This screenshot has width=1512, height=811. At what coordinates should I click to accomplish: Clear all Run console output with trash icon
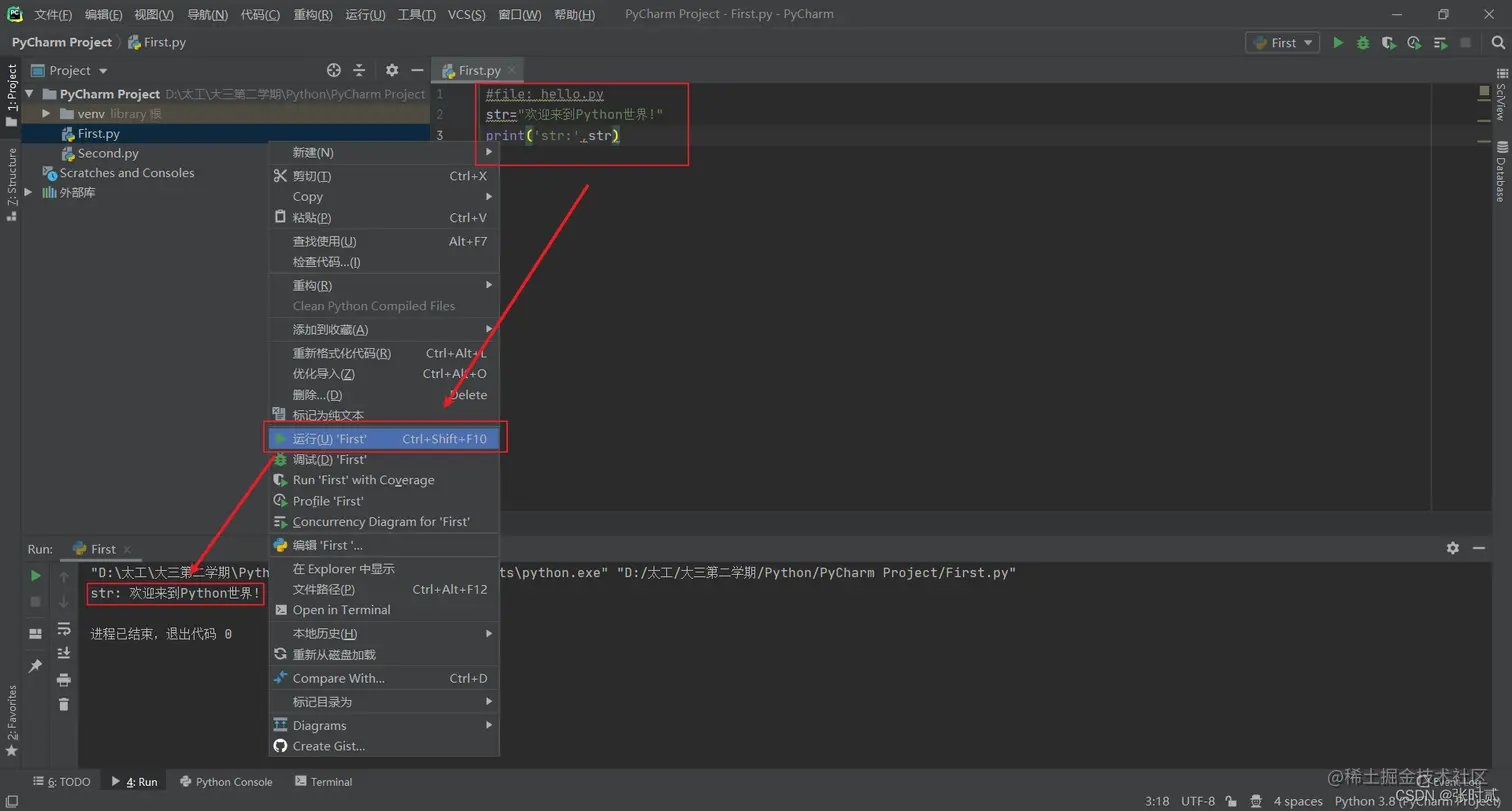tap(64, 704)
